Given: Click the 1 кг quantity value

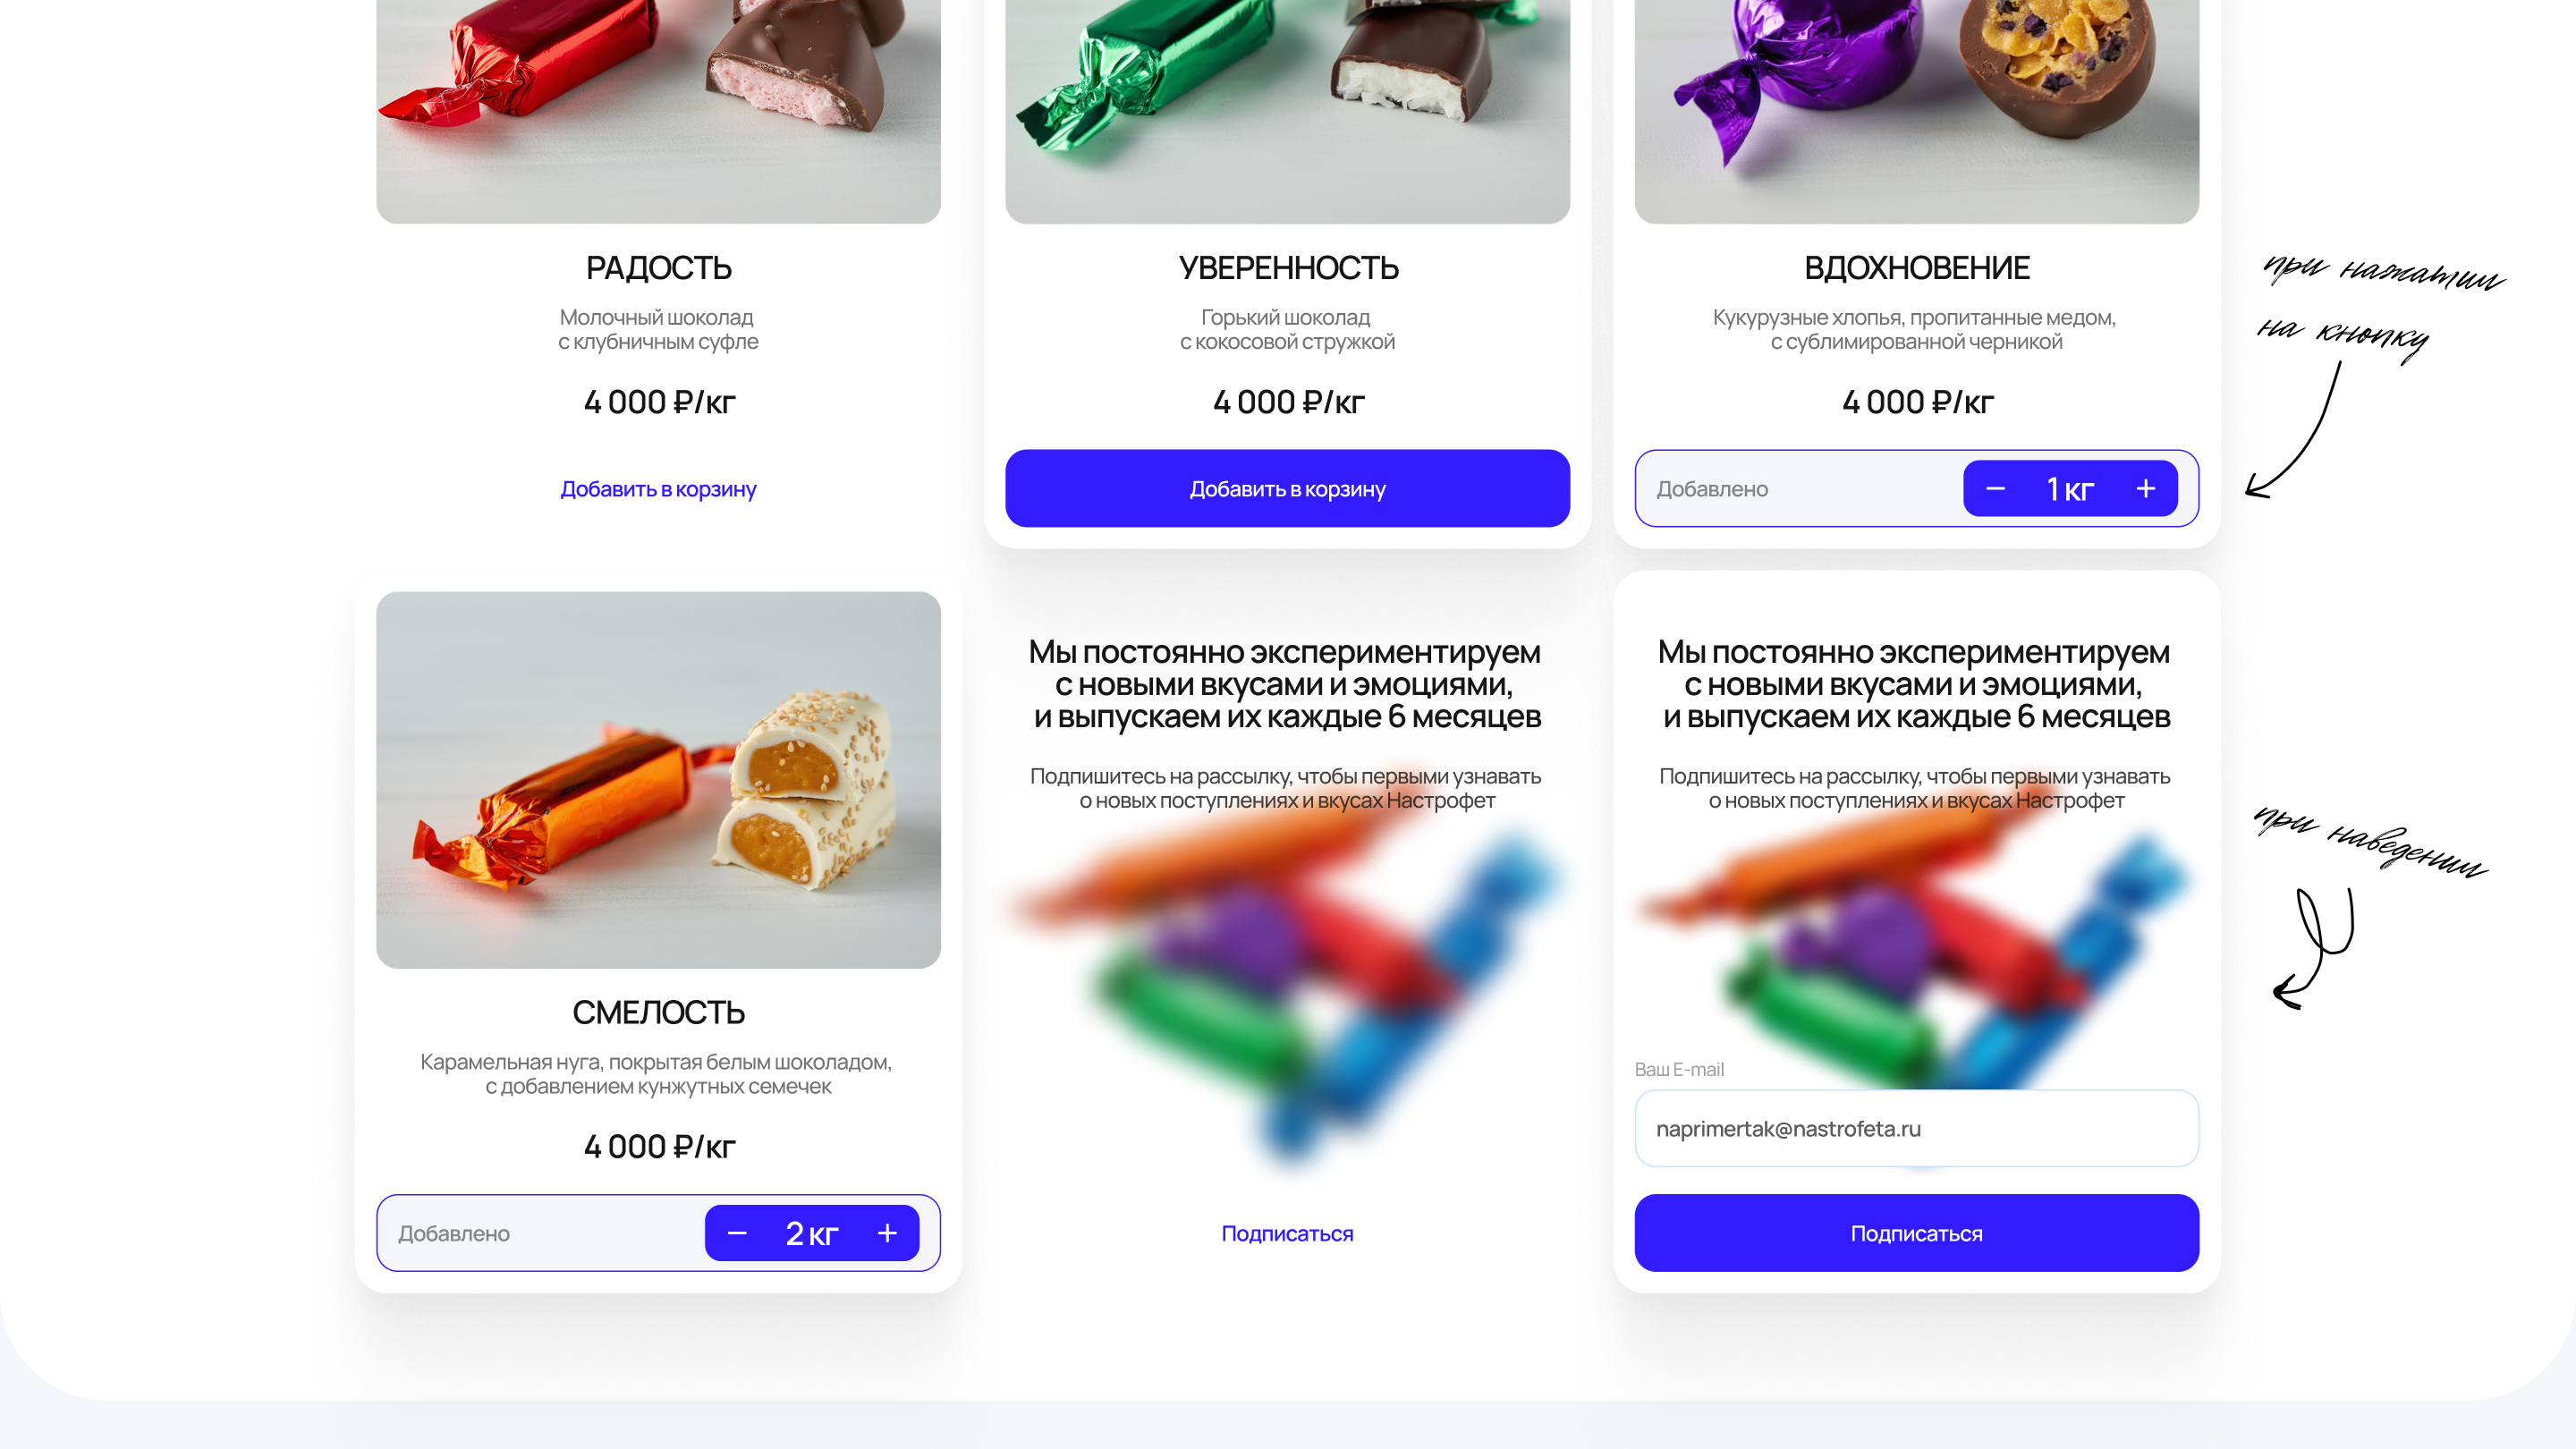Looking at the screenshot, I should point(2070,489).
